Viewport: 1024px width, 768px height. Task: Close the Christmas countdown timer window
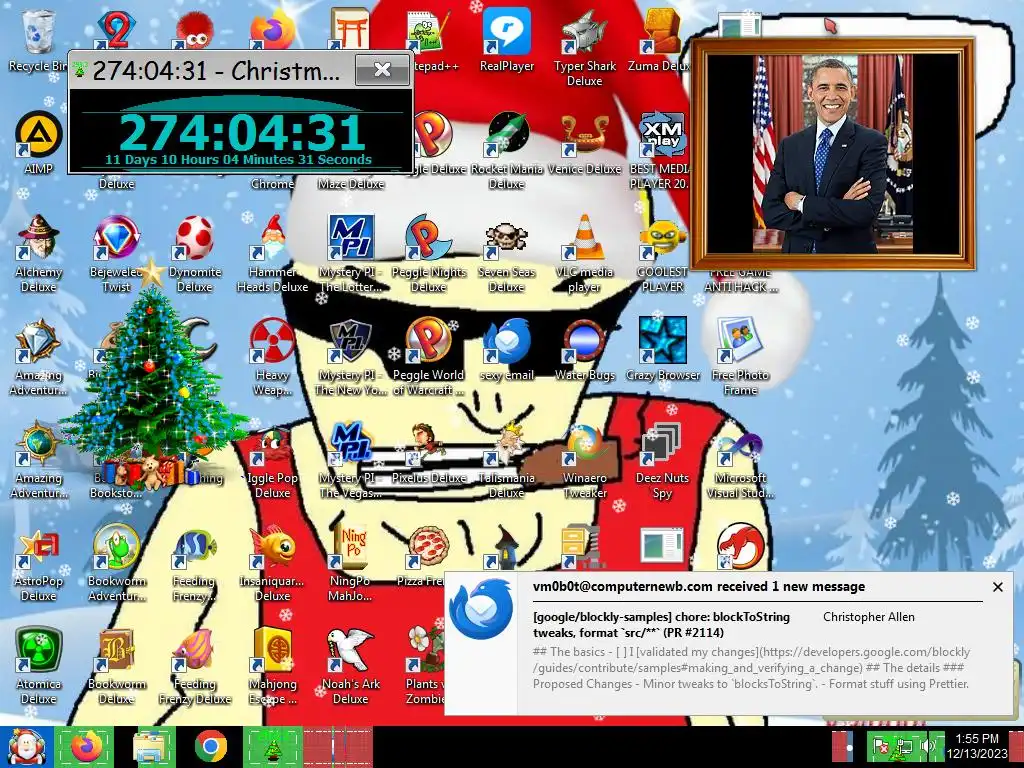click(383, 69)
